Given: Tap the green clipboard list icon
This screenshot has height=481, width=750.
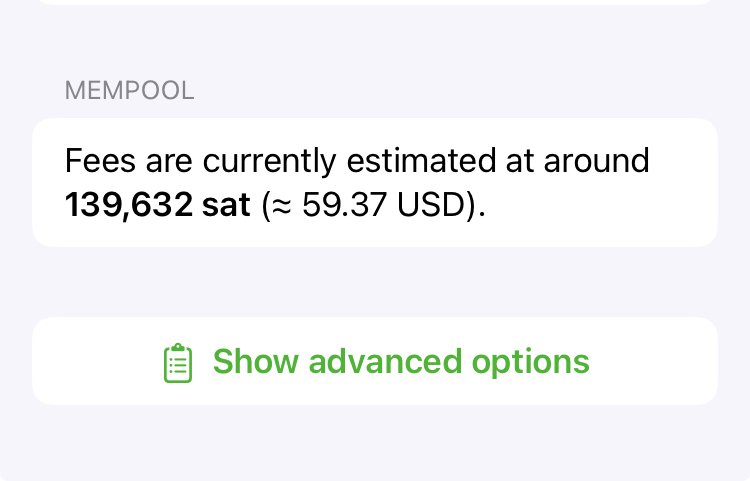Looking at the screenshot, I should click(178, 363).
